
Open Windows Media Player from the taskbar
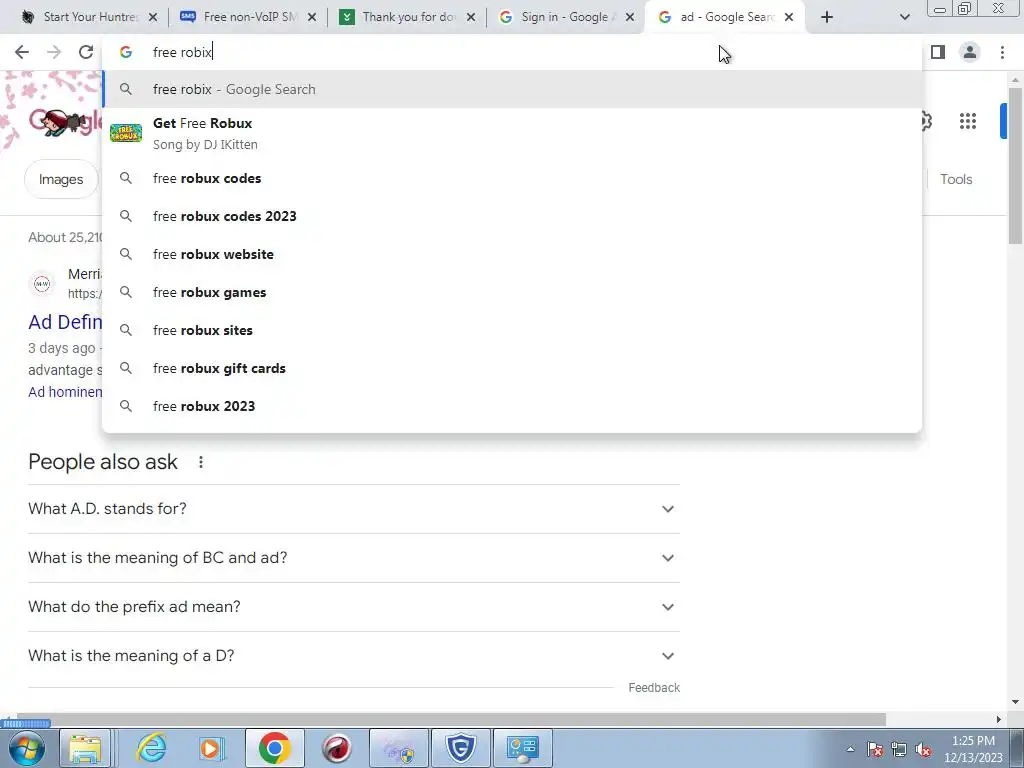212,748
